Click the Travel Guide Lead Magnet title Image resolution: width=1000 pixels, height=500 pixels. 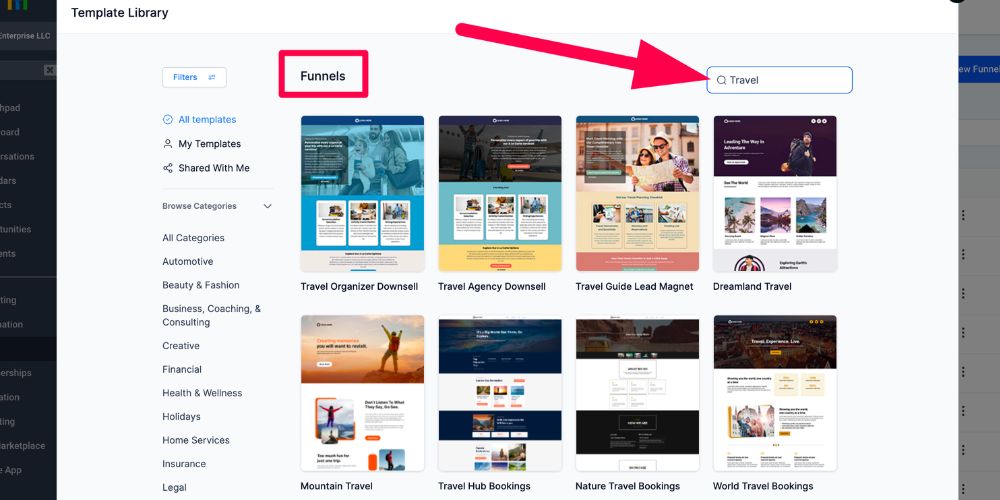[635, 287]
